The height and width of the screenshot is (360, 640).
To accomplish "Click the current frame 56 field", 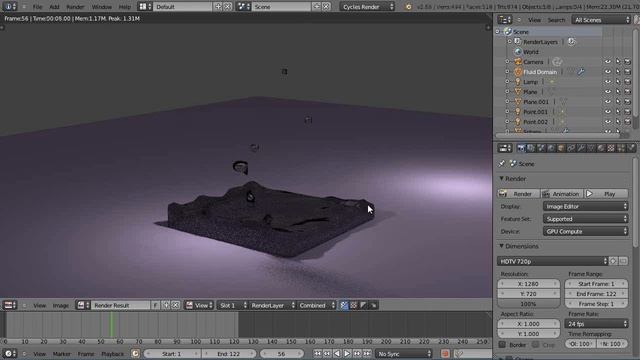I will [x=281, y=353].
